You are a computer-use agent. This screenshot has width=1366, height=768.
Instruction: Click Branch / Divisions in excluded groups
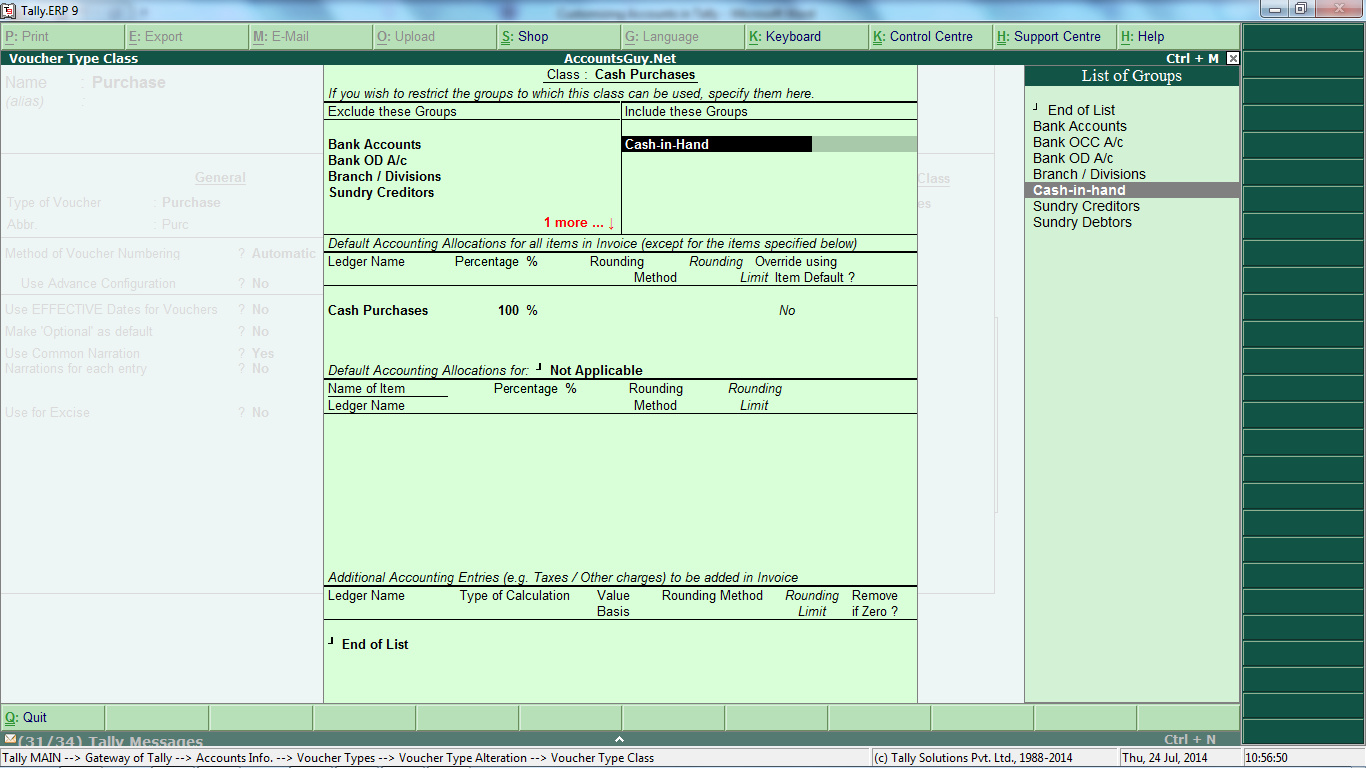[385, 176]
